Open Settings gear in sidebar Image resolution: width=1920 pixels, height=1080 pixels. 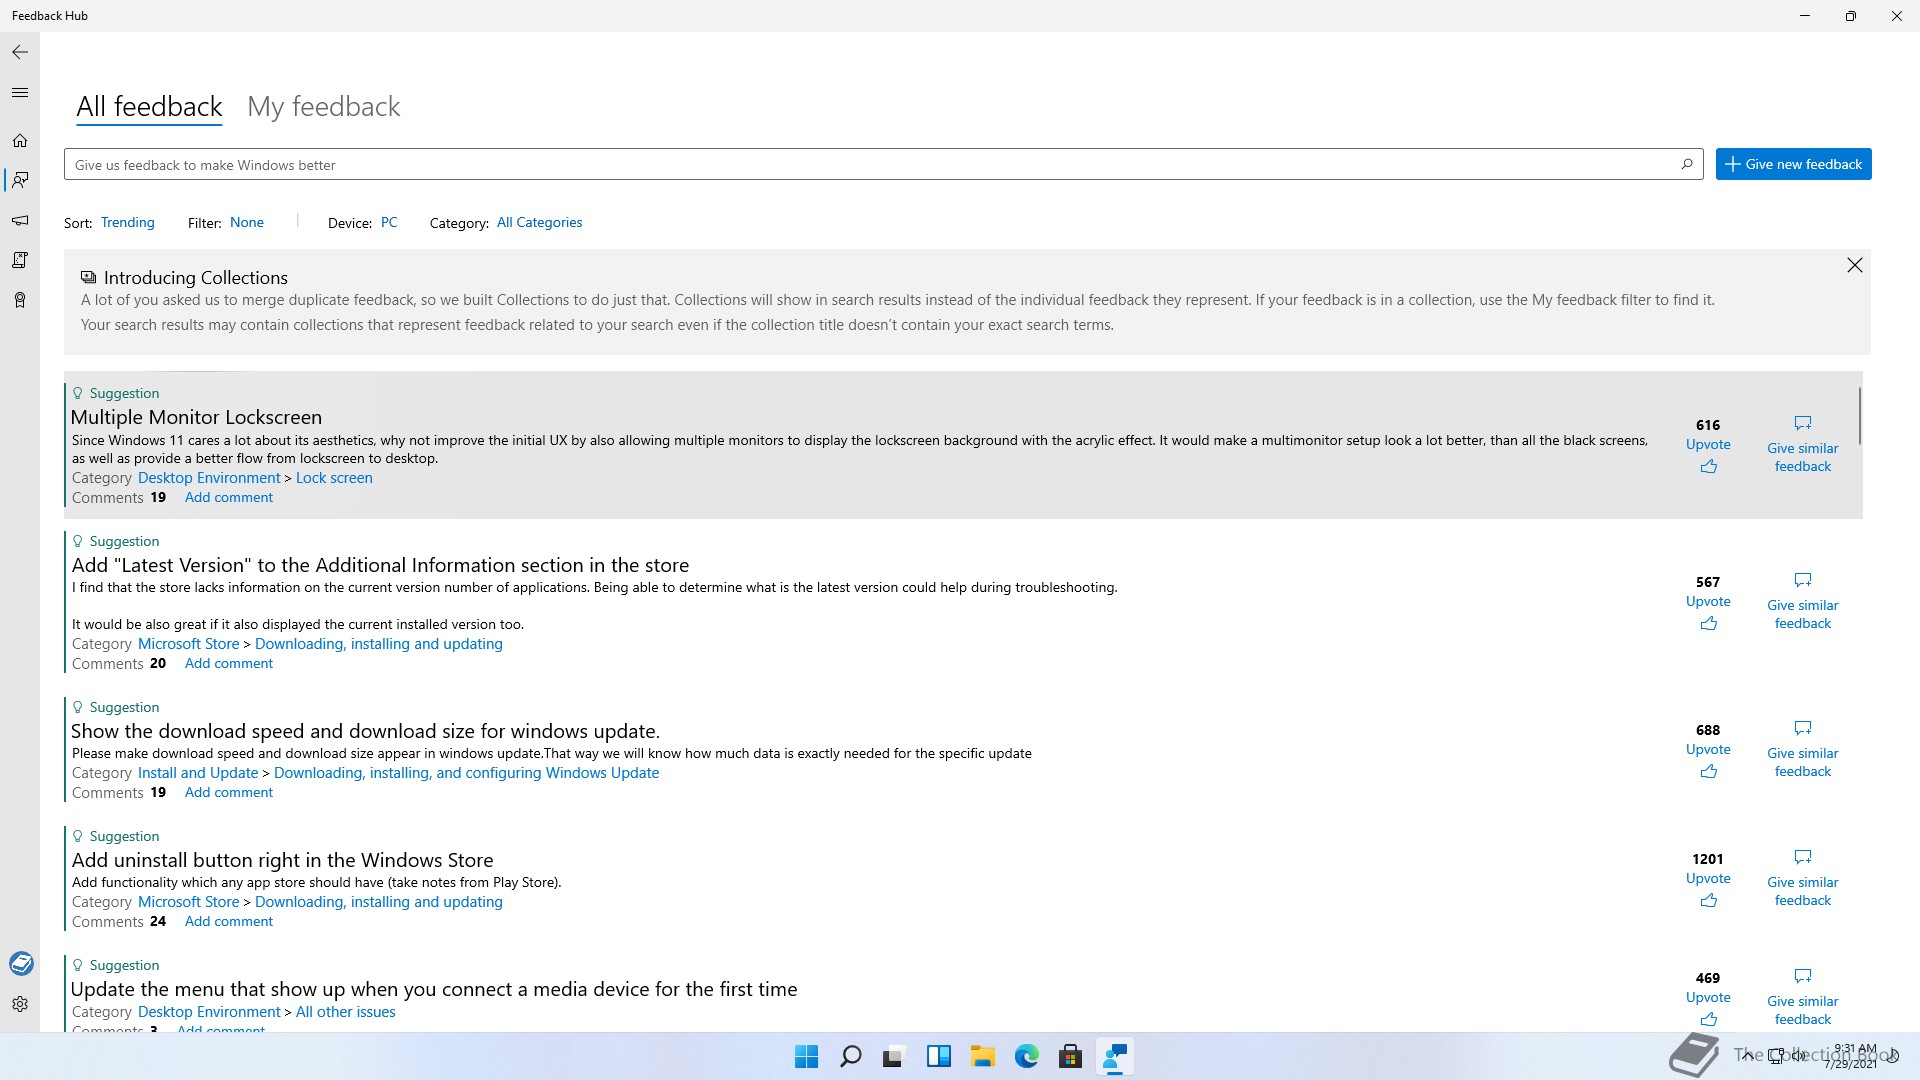tap(20, 1004)
